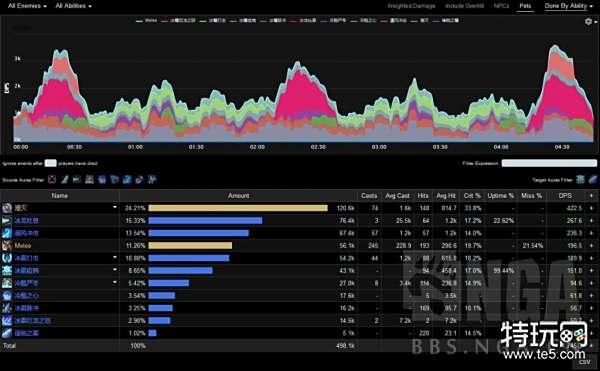Toggle the NPCs option

coord(501,6)
